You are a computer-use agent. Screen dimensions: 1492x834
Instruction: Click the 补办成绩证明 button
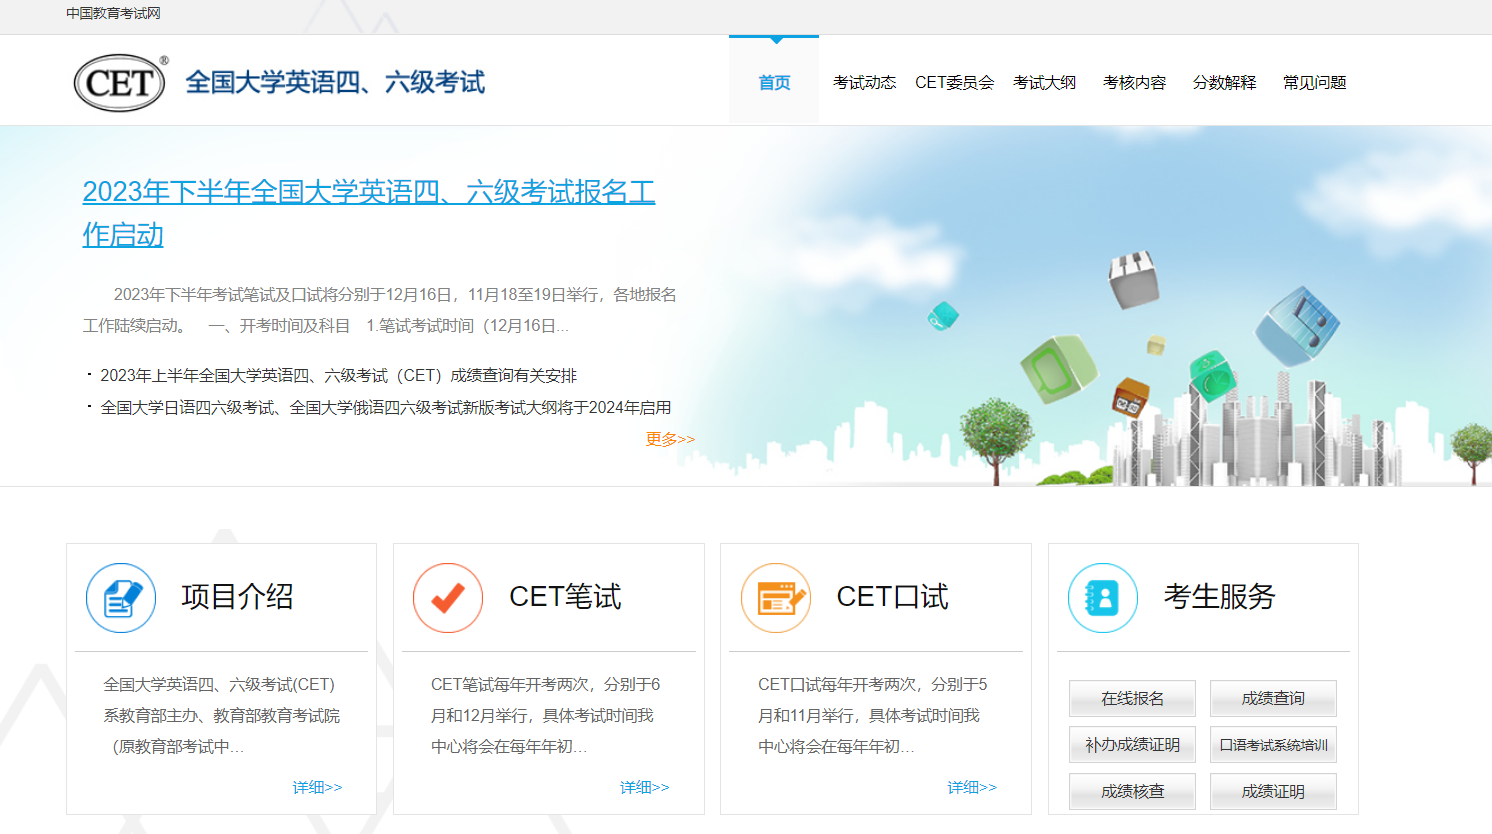coord(1132,745)
